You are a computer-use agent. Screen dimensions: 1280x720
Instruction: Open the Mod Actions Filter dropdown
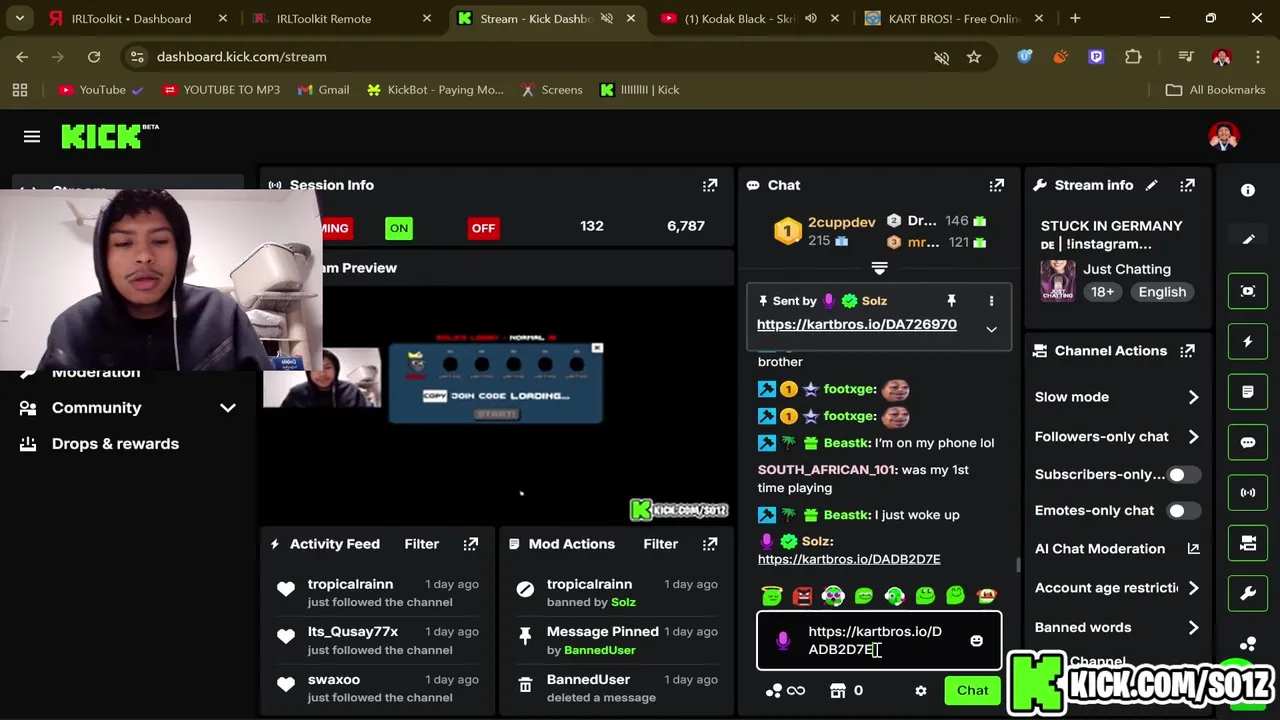[661, 544]
